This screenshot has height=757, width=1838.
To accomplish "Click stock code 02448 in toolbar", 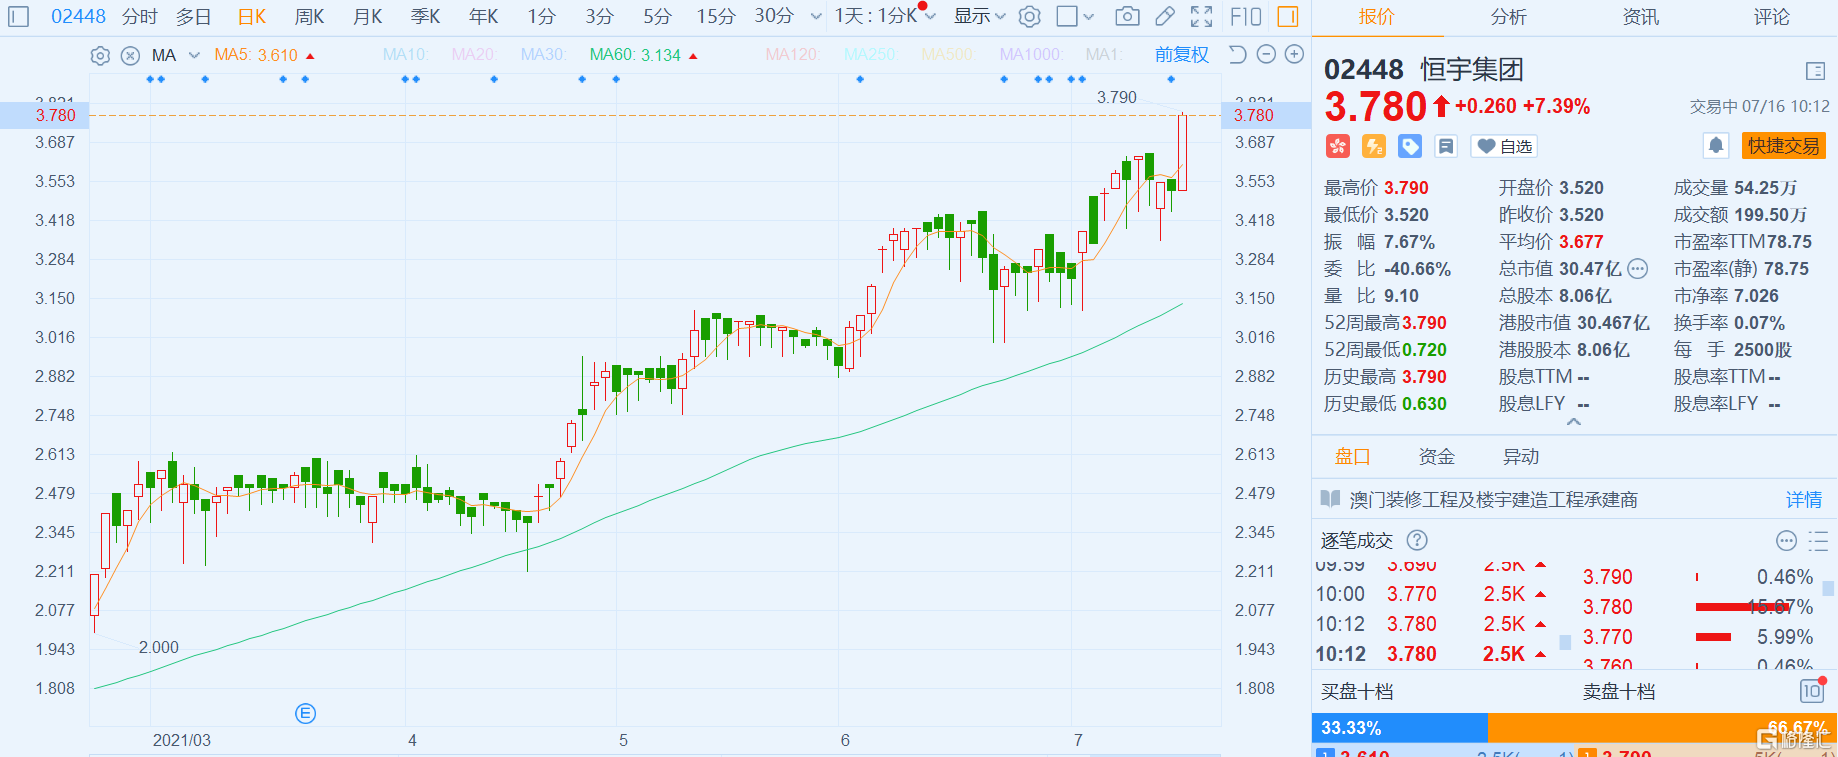I will point(78,16).
